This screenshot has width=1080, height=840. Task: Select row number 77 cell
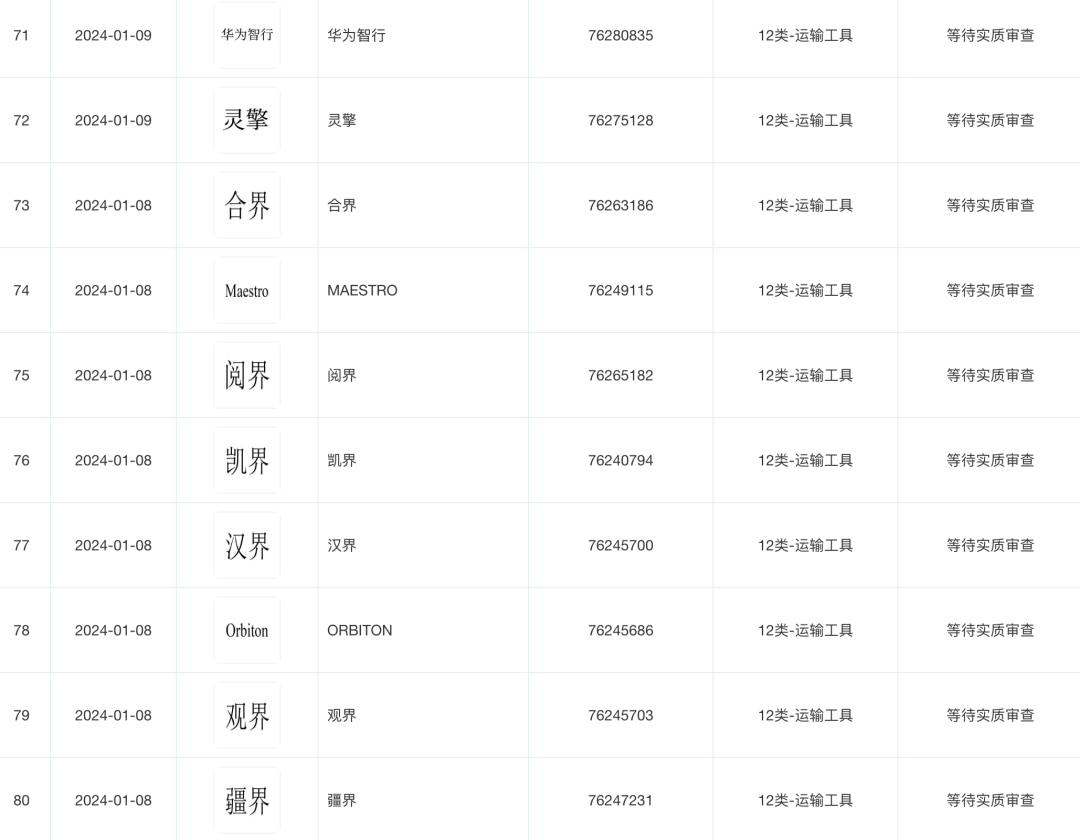click(x=22, y=545)
